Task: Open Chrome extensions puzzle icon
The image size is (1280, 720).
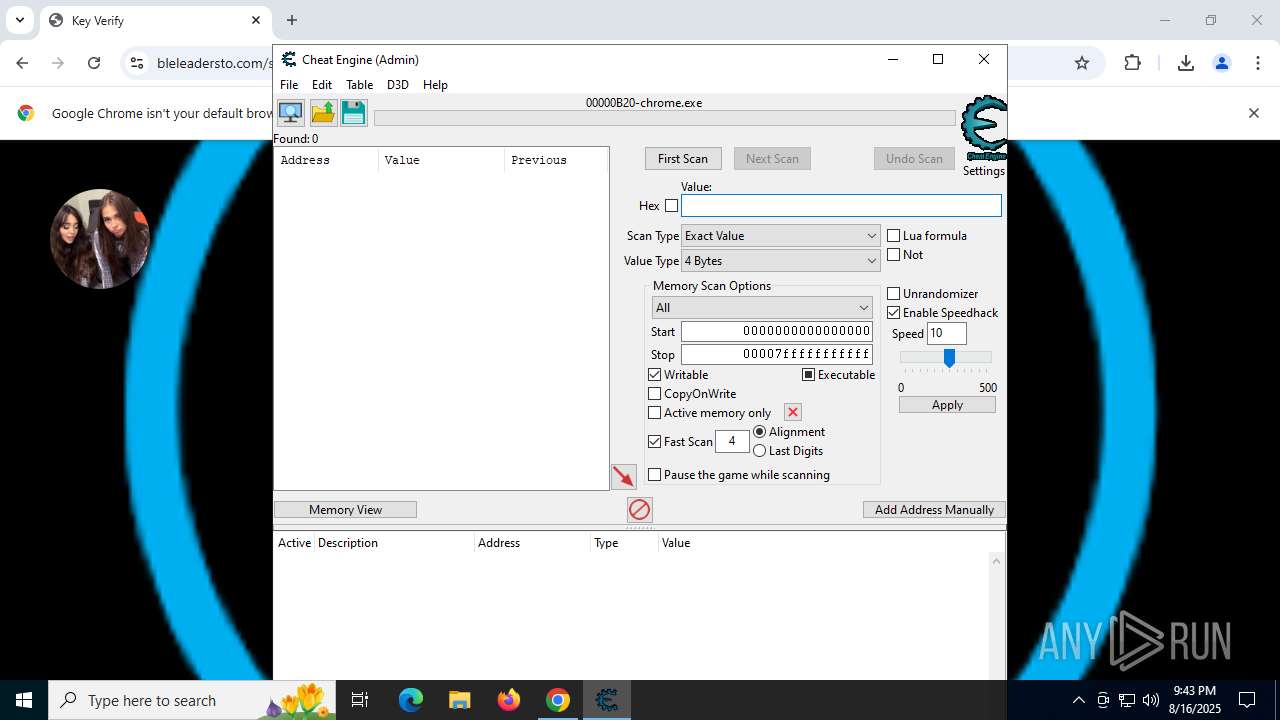Action: (x=1132, y=63)
